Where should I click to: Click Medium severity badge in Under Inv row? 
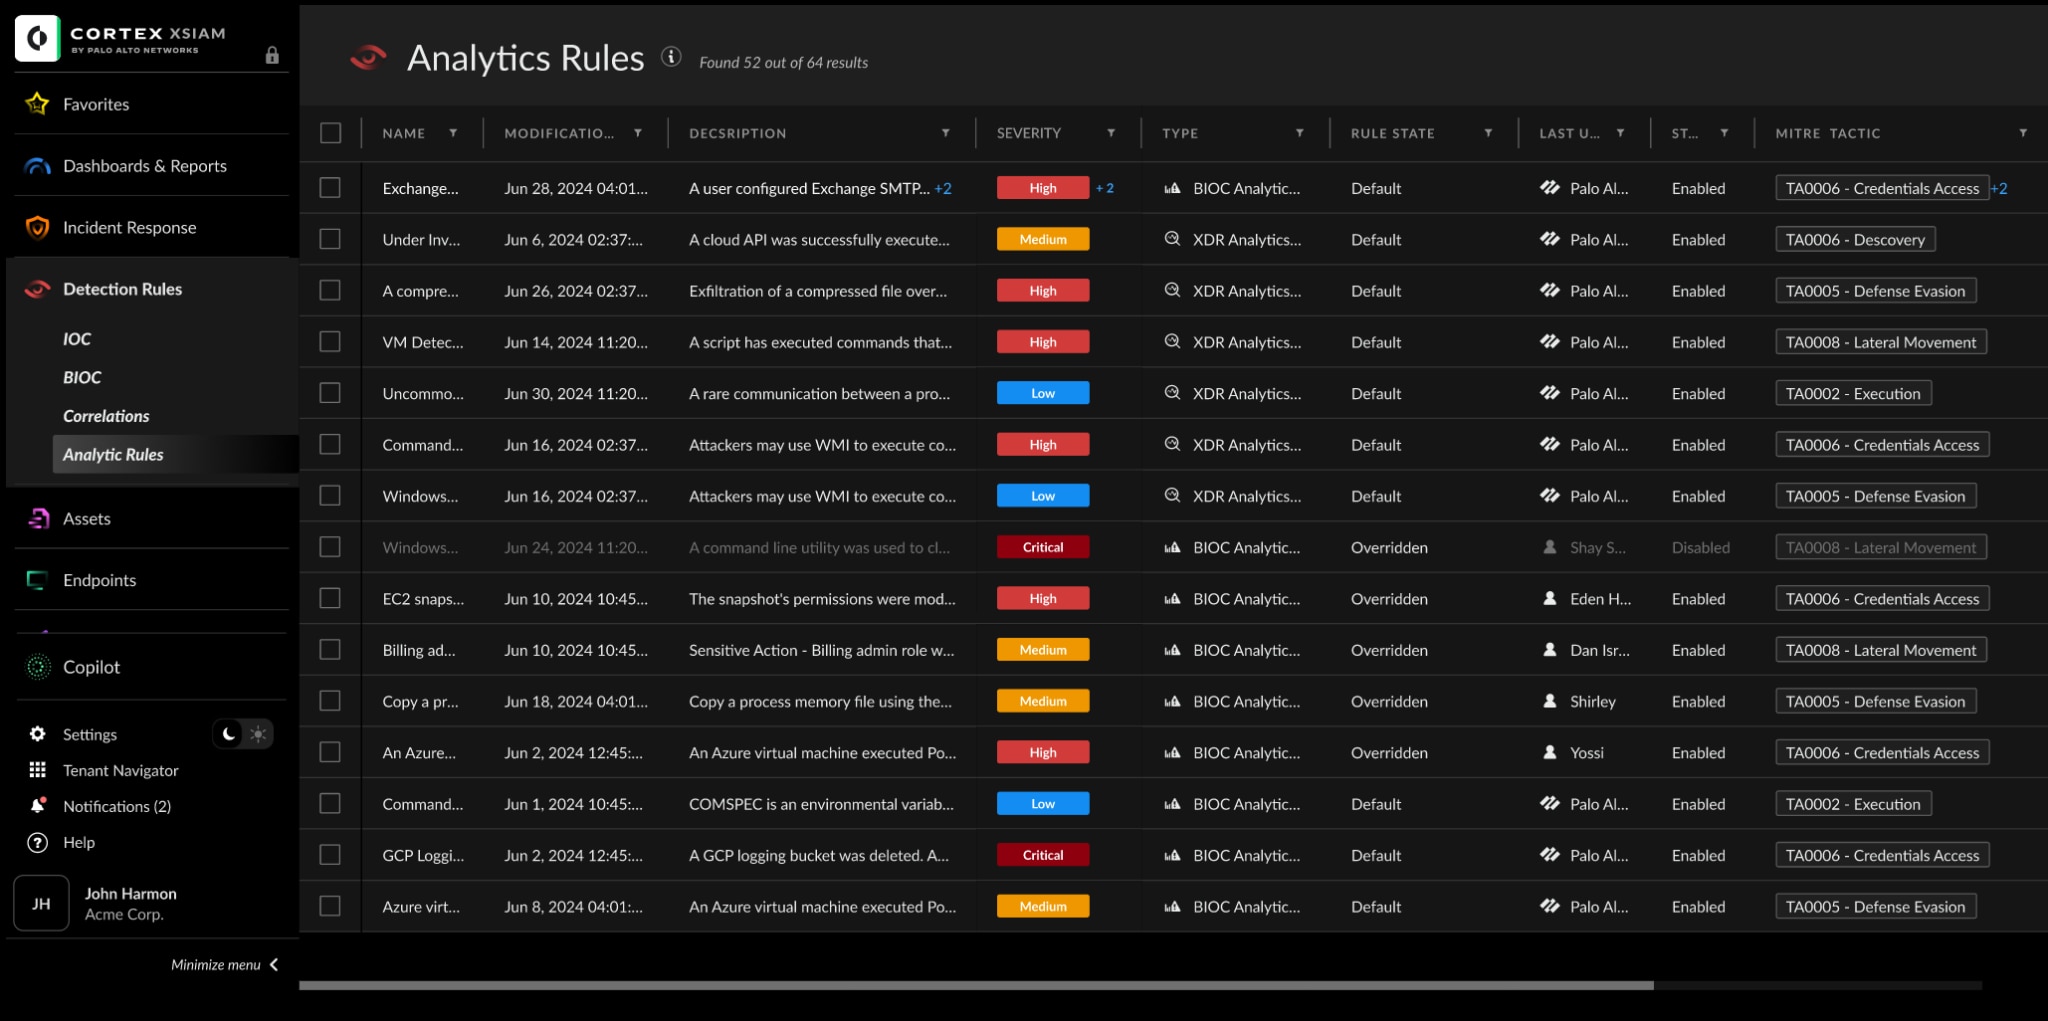pyautogui.click(x=1043, y=239)
